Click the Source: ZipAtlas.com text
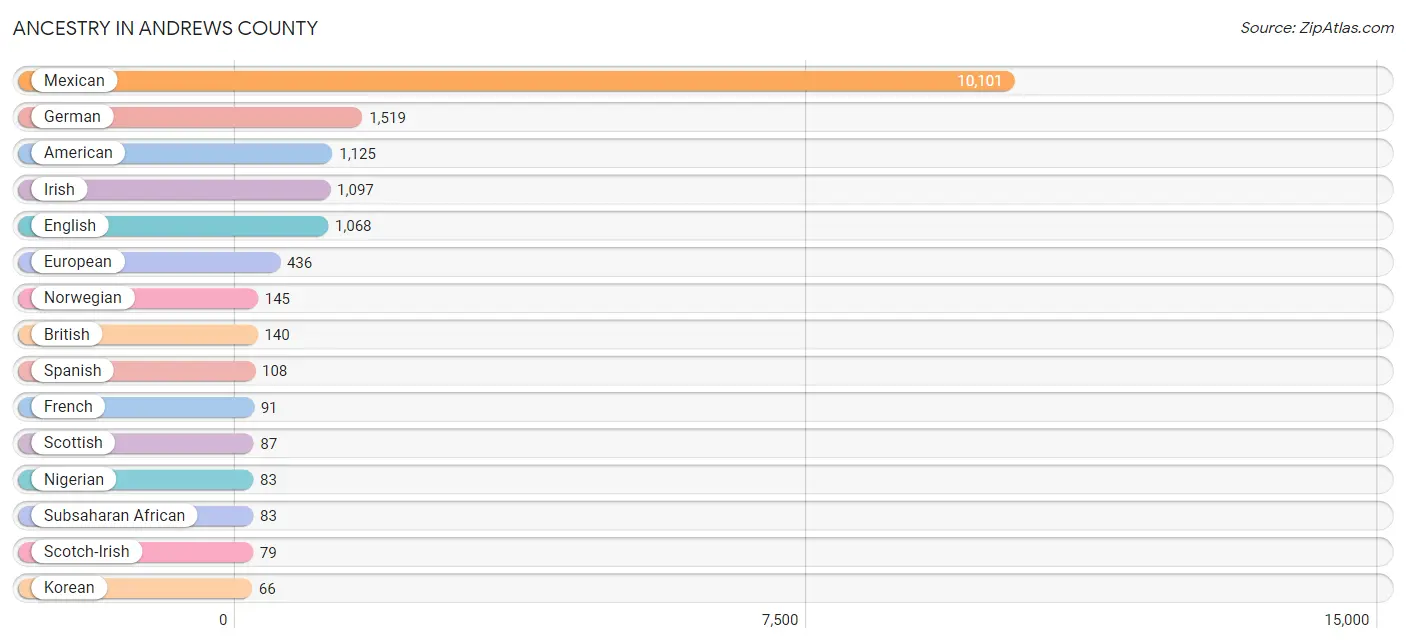Image resolution: width=1406 pixels, height=644 pixels. (1317, 28)
